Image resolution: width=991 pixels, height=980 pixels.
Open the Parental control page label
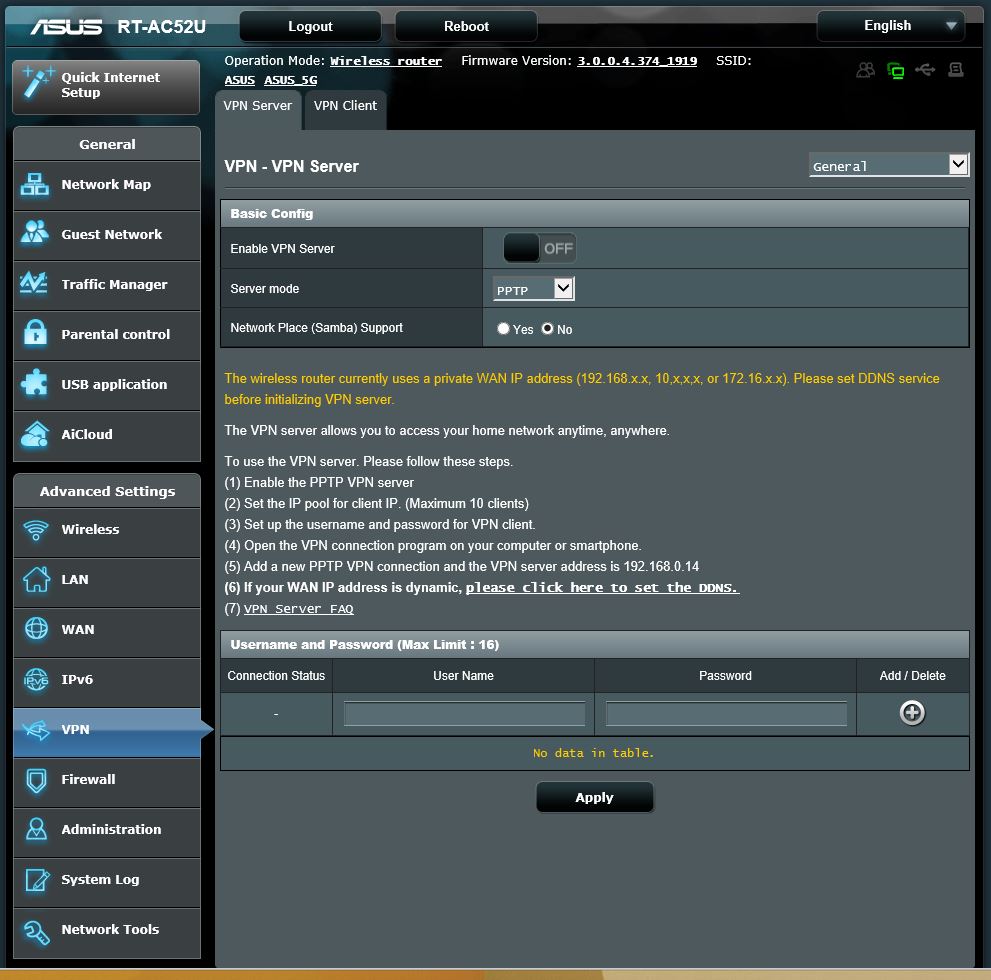116,334
